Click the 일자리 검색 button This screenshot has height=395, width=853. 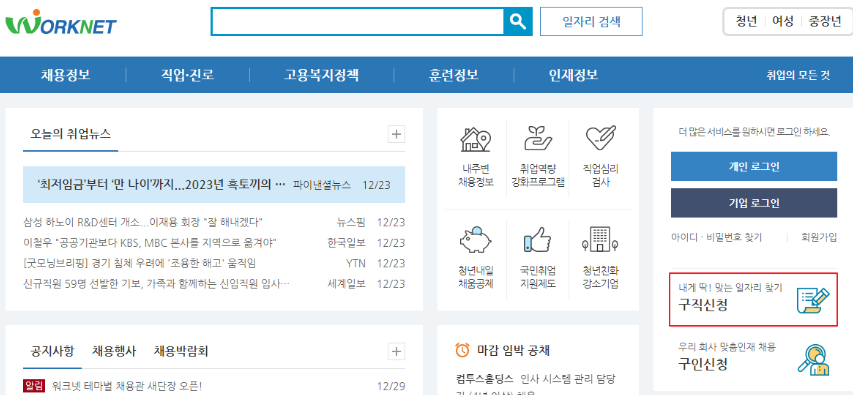click(591, 22)
